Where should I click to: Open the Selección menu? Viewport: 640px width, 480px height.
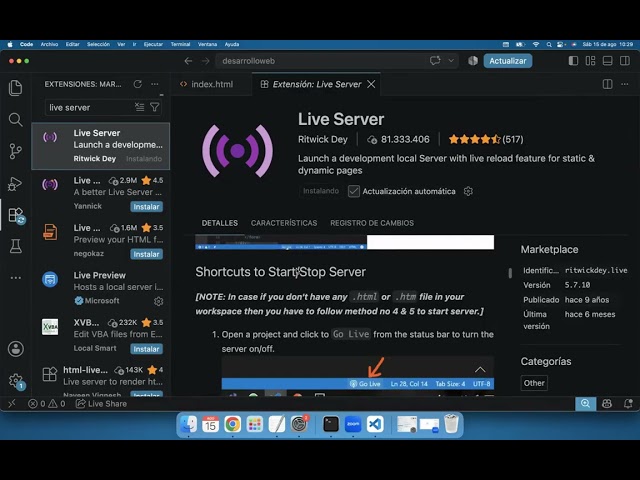coord(98,44)
